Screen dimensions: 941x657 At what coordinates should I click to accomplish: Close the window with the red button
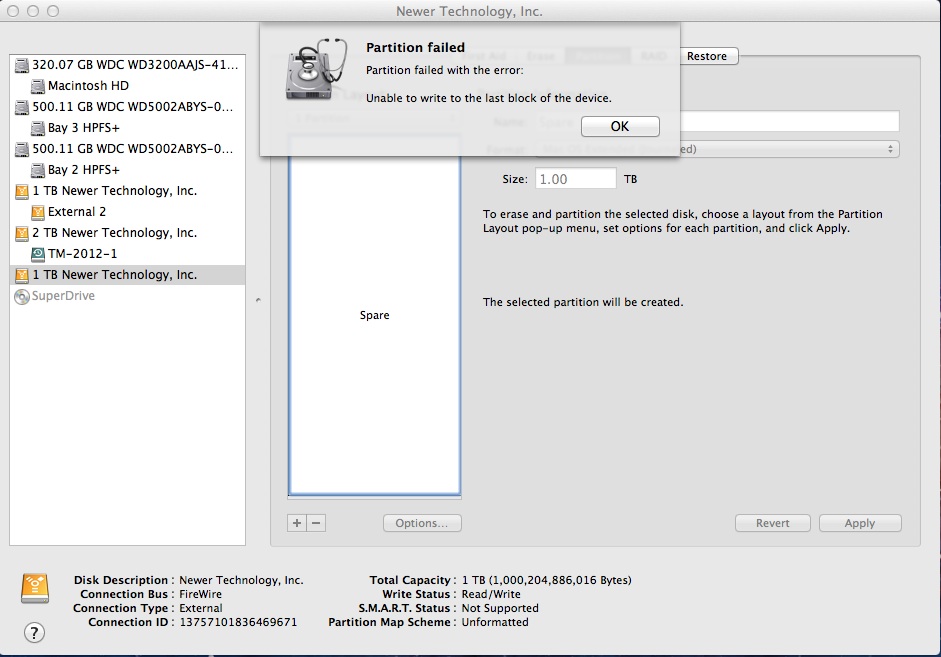[x=13, y=11]
